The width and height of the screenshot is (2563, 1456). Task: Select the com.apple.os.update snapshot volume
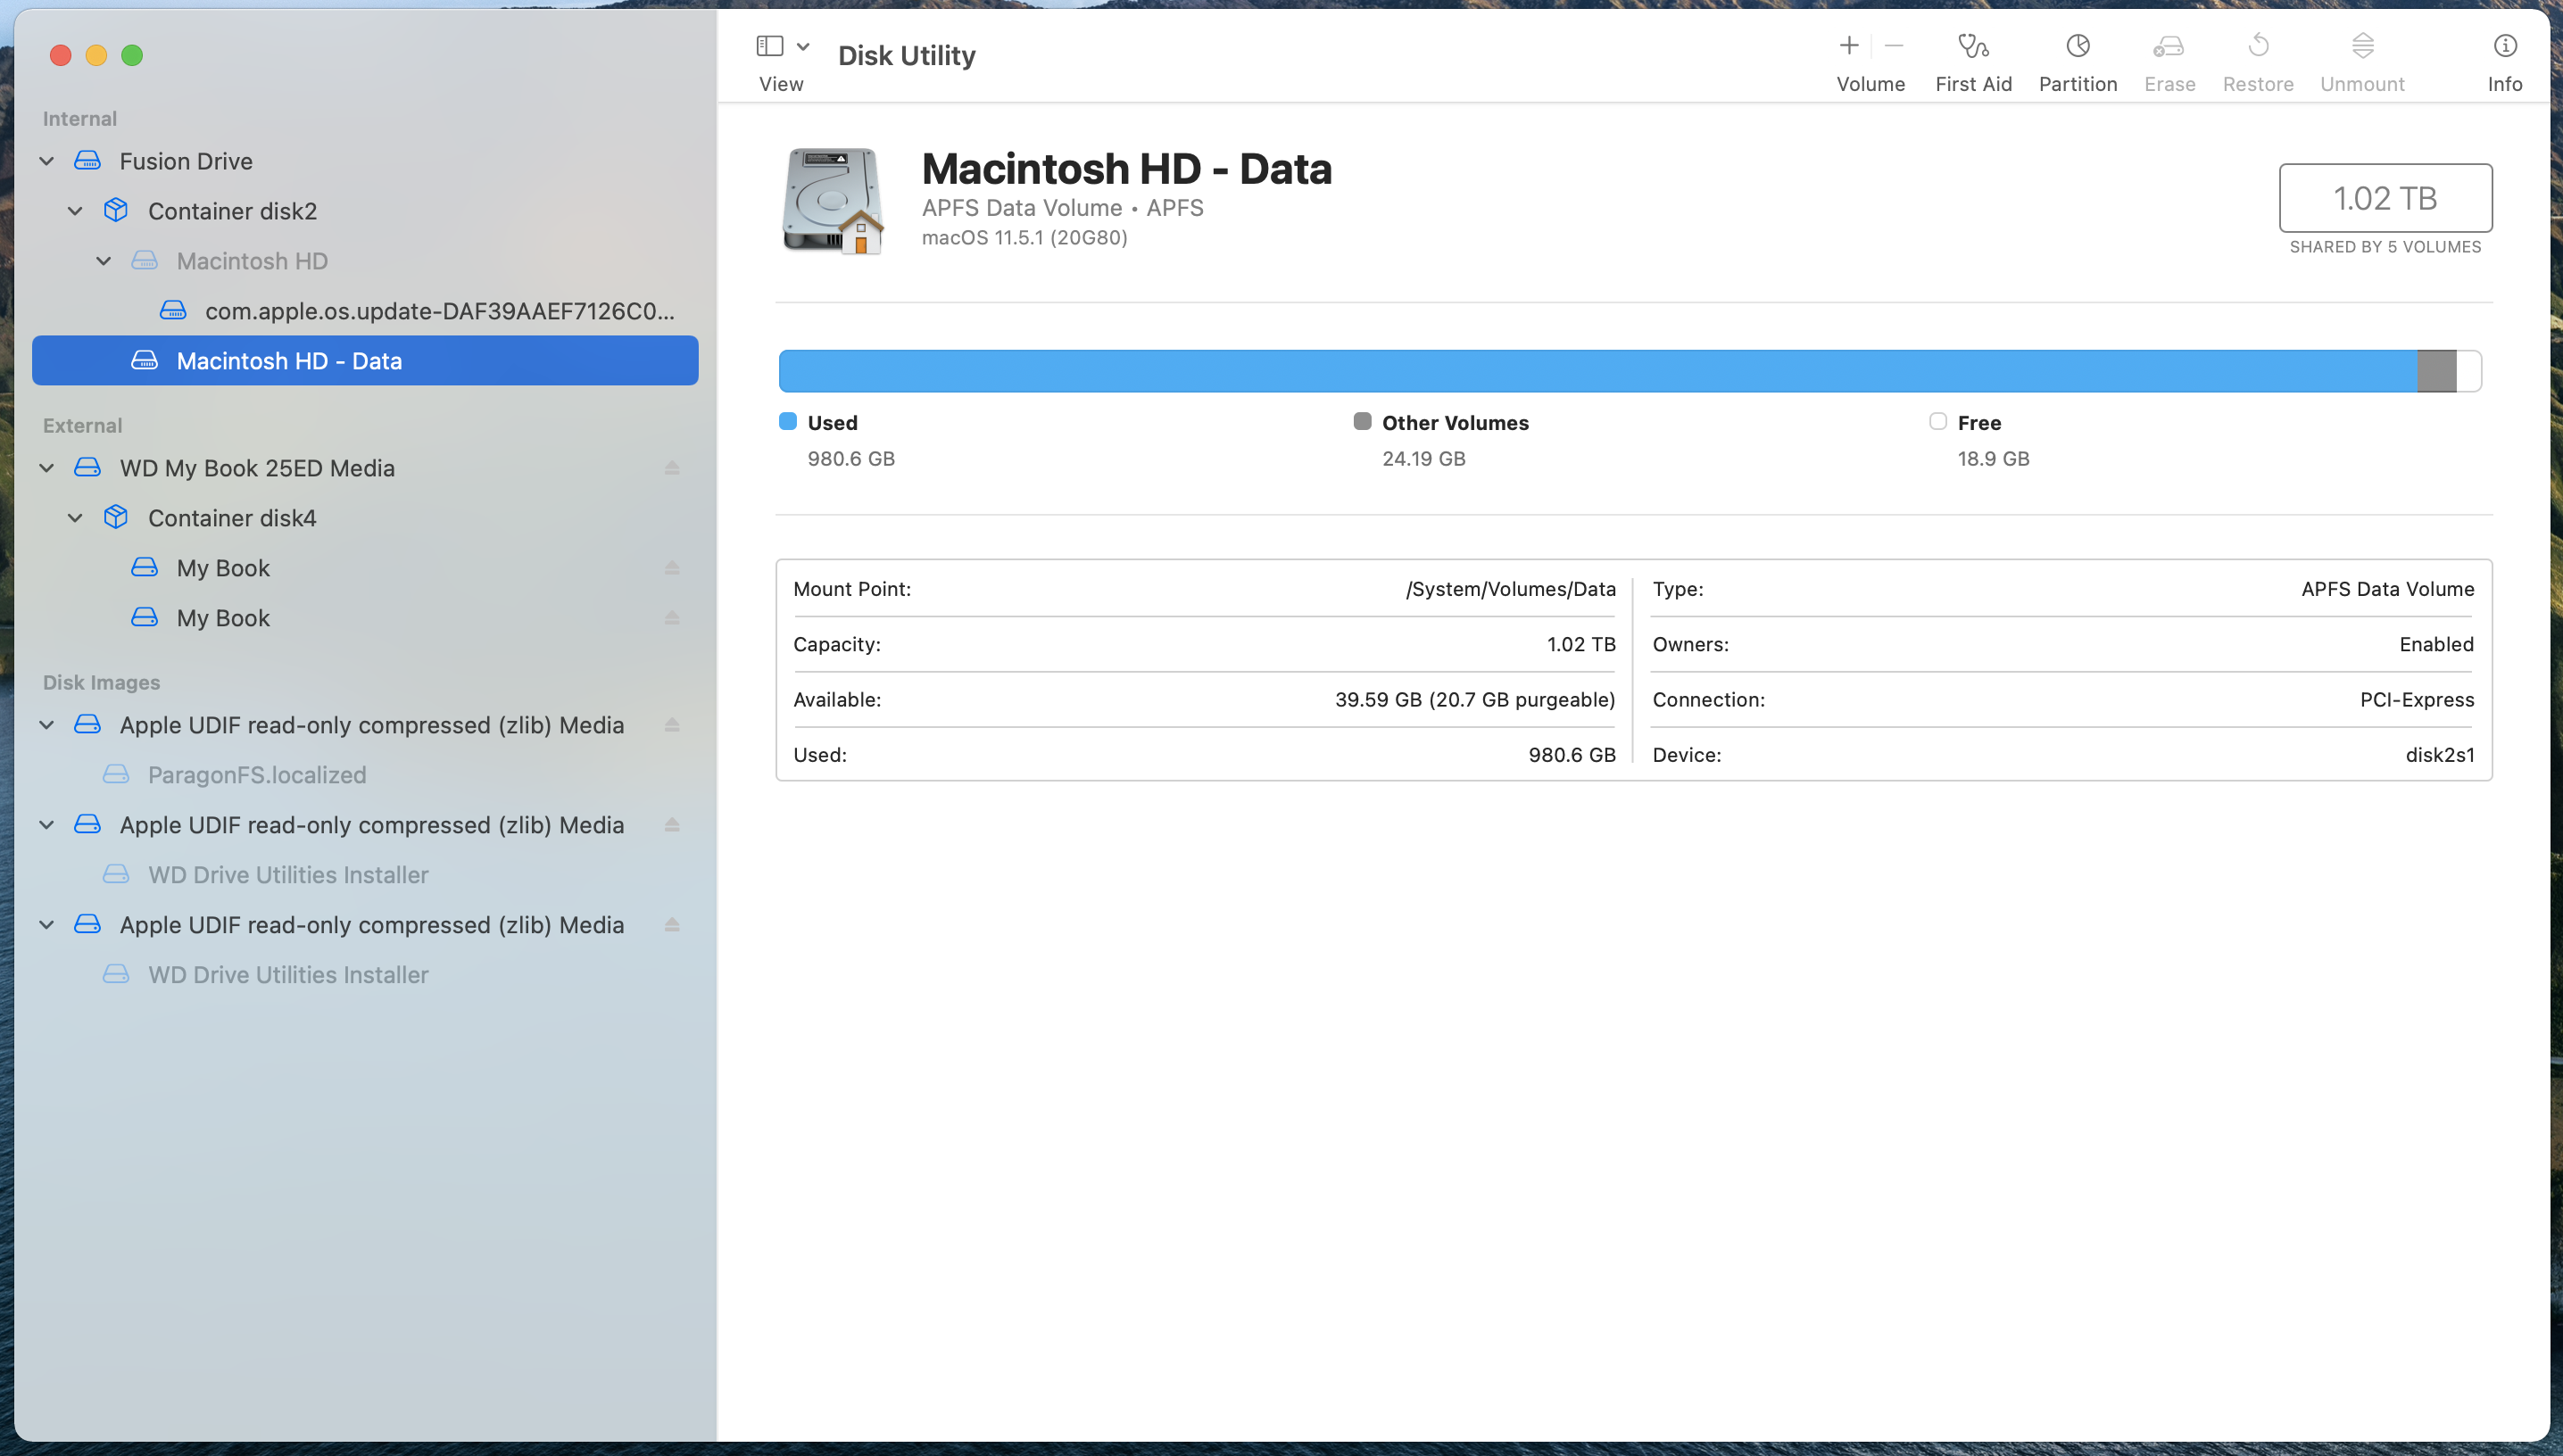click(x=439, y=311)
